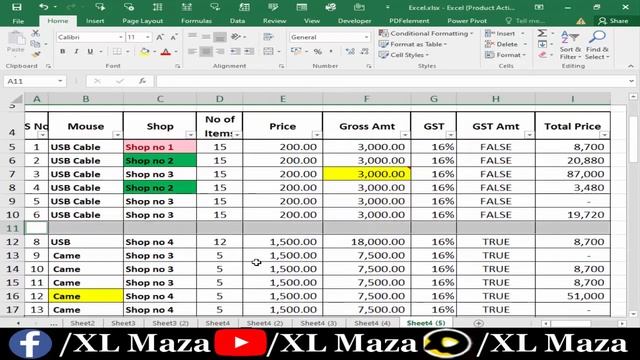Open the Price column filter dropdown
The width and height of the screenshot is (640, 360).
tap(317, 135)
